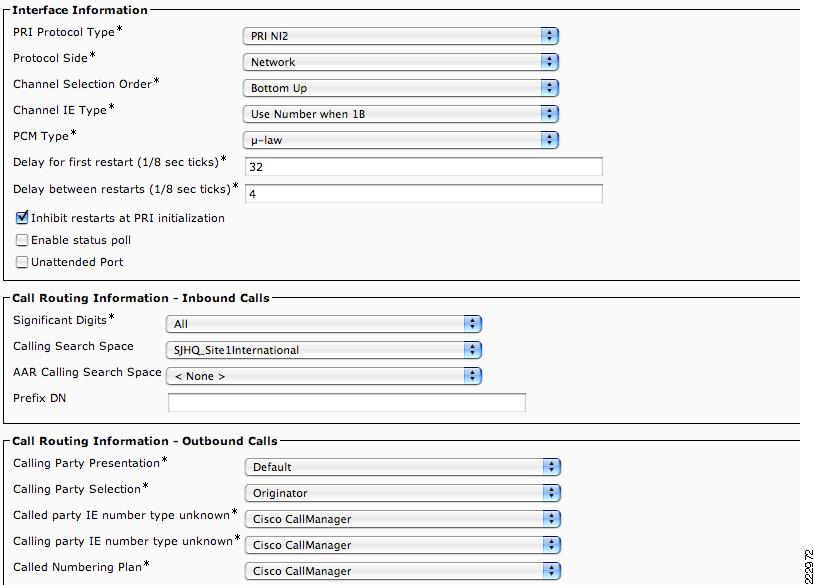814x585 pixels.
Task: Expand the Channel IE Type dropdown
Action: coord(400,114)
